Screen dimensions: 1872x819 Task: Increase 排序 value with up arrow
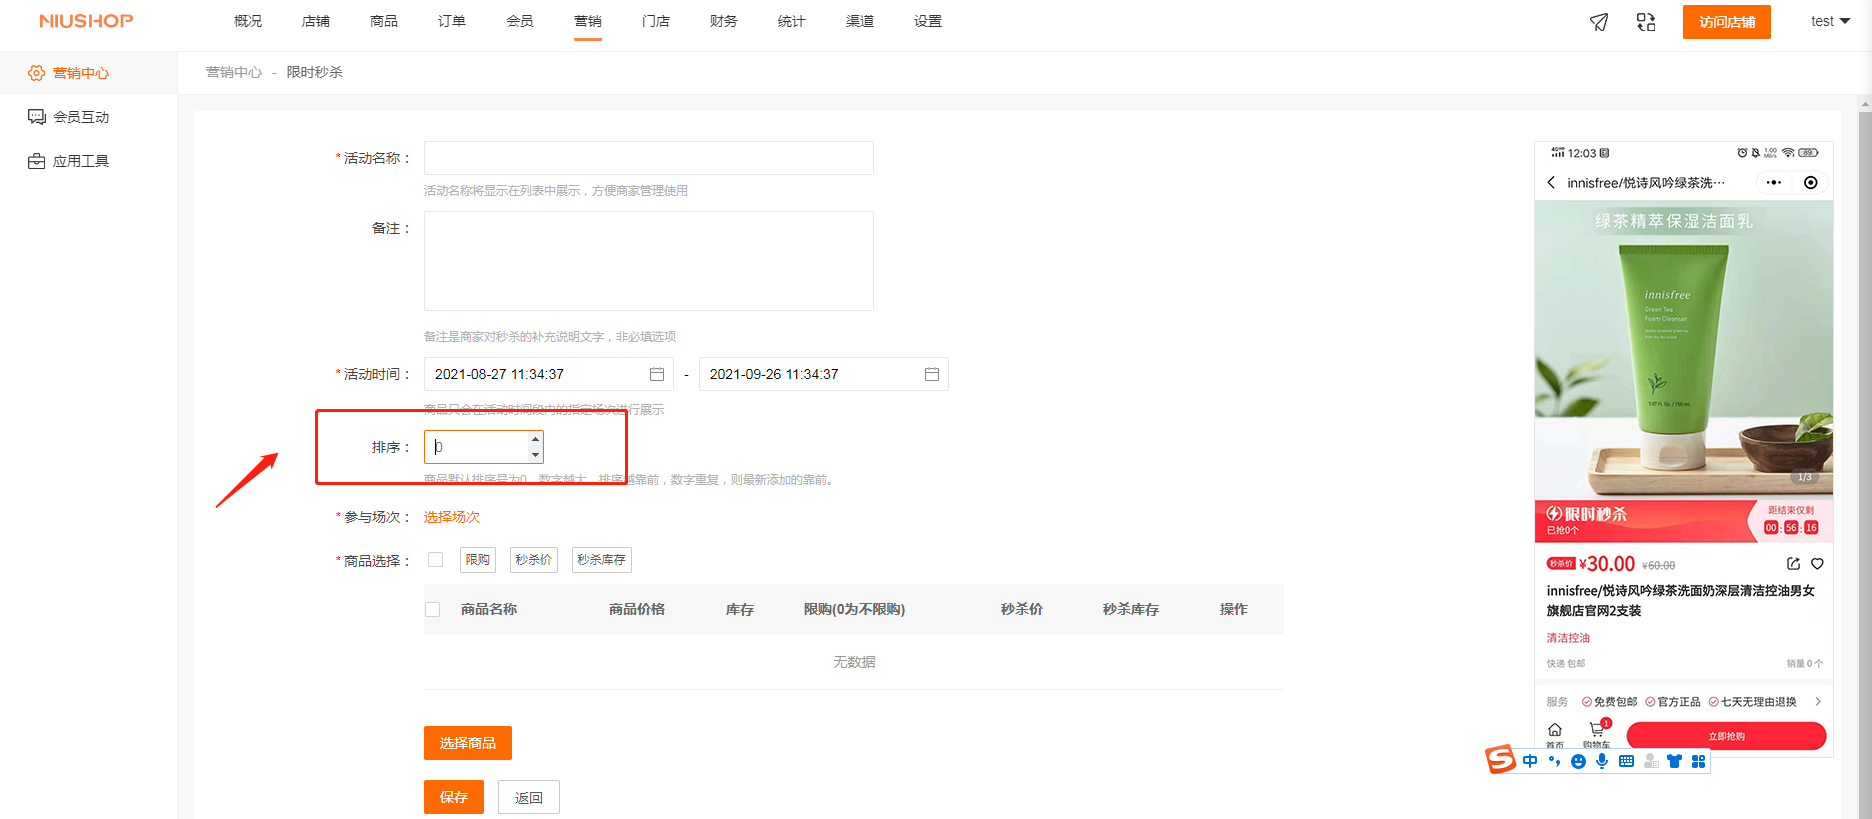pyautogui.click(x=535, y=439)
